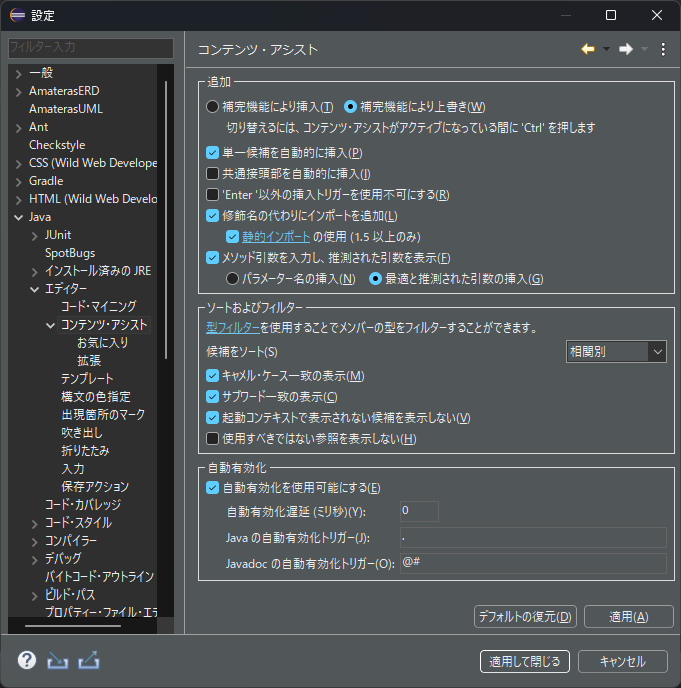
Task: Click the export preferences icon
Action: coord(89,660)
